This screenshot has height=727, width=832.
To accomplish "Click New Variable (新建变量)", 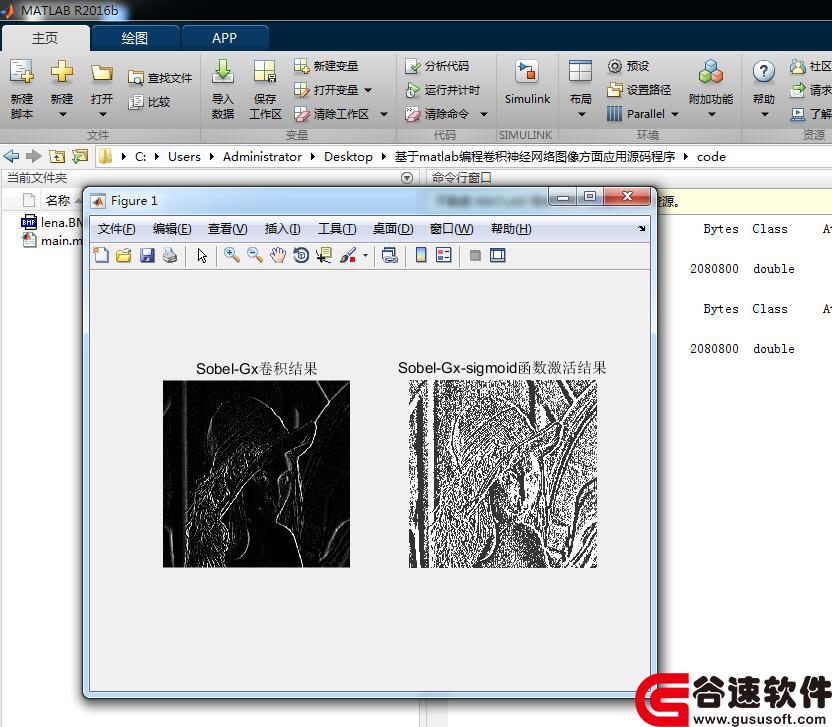I will 326,66.
